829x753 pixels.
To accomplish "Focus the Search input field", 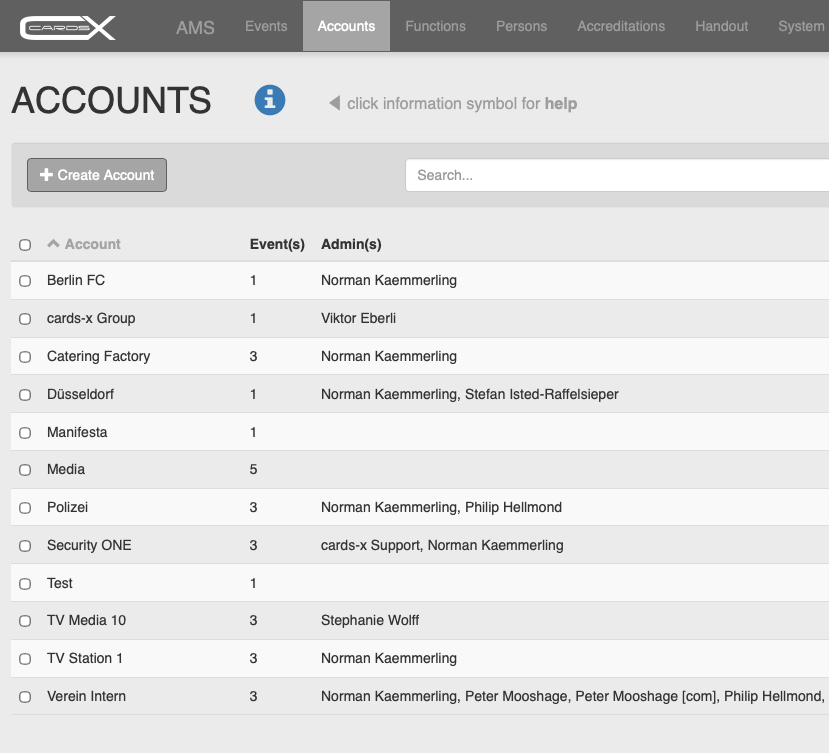I will coord(617,175).
